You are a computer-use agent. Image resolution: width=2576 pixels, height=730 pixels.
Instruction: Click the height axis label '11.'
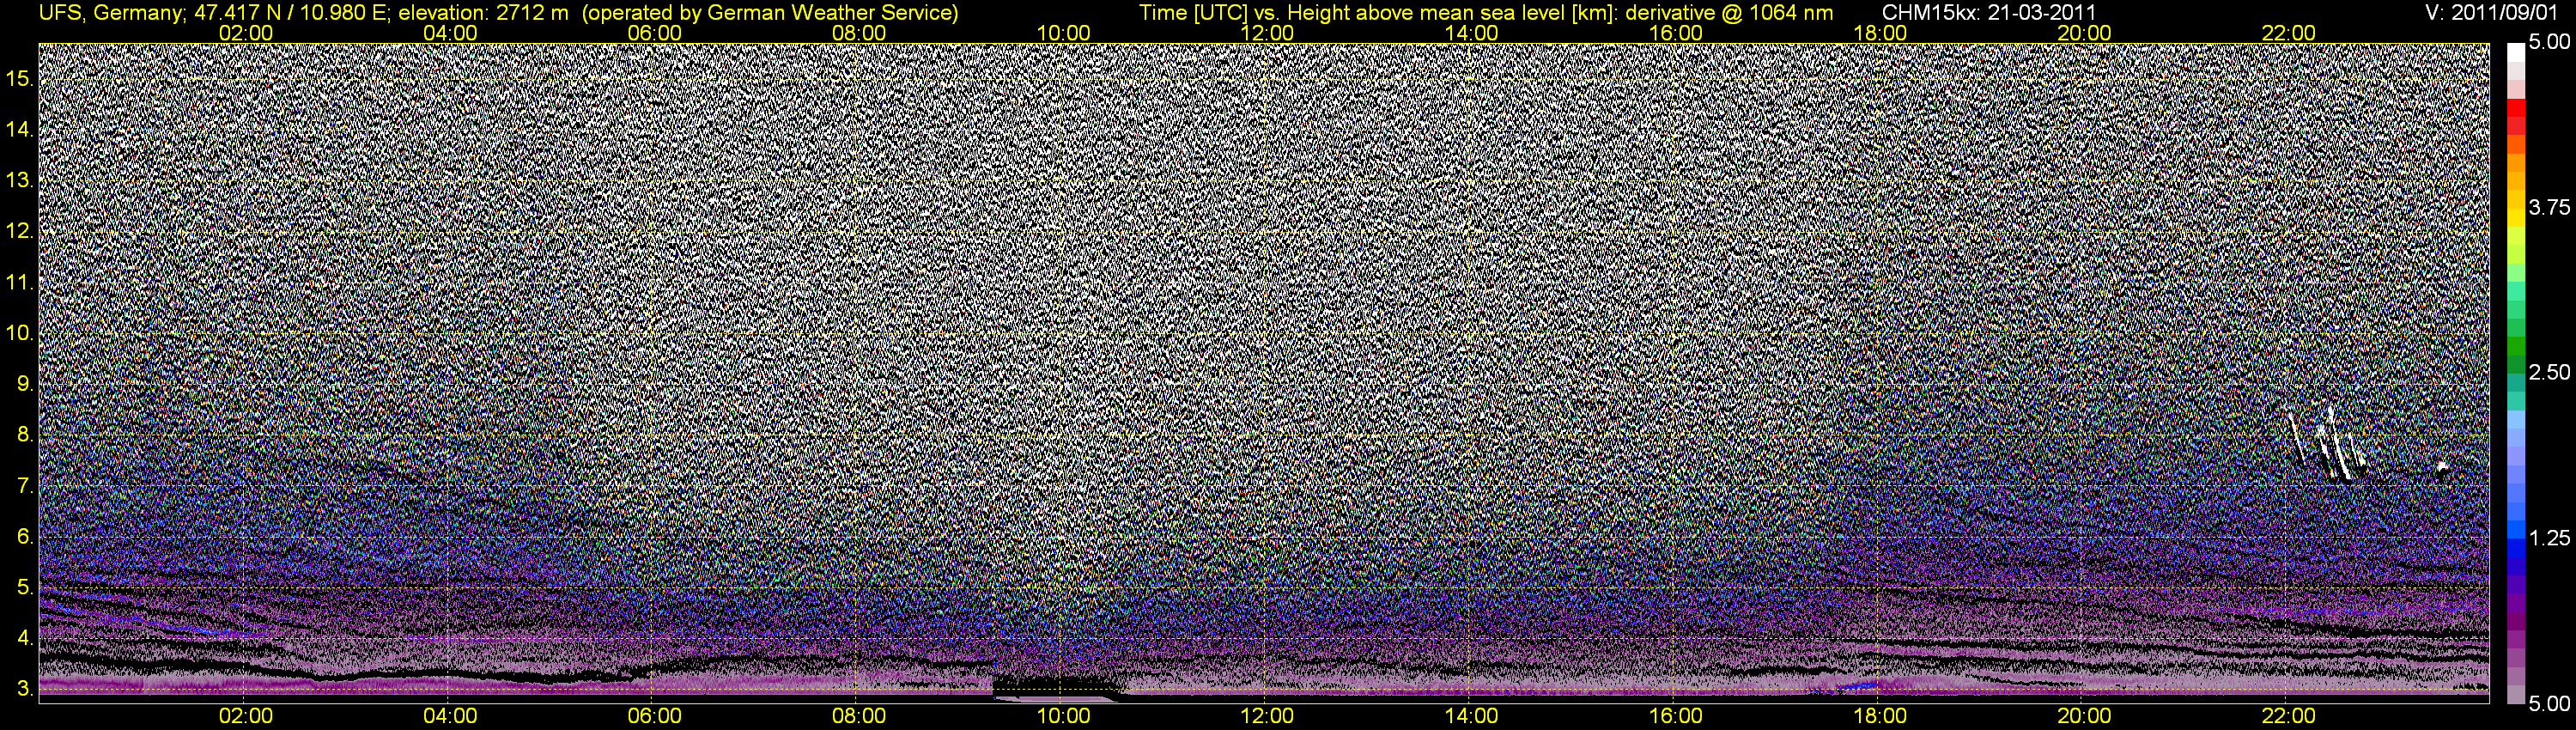(20, 282)
